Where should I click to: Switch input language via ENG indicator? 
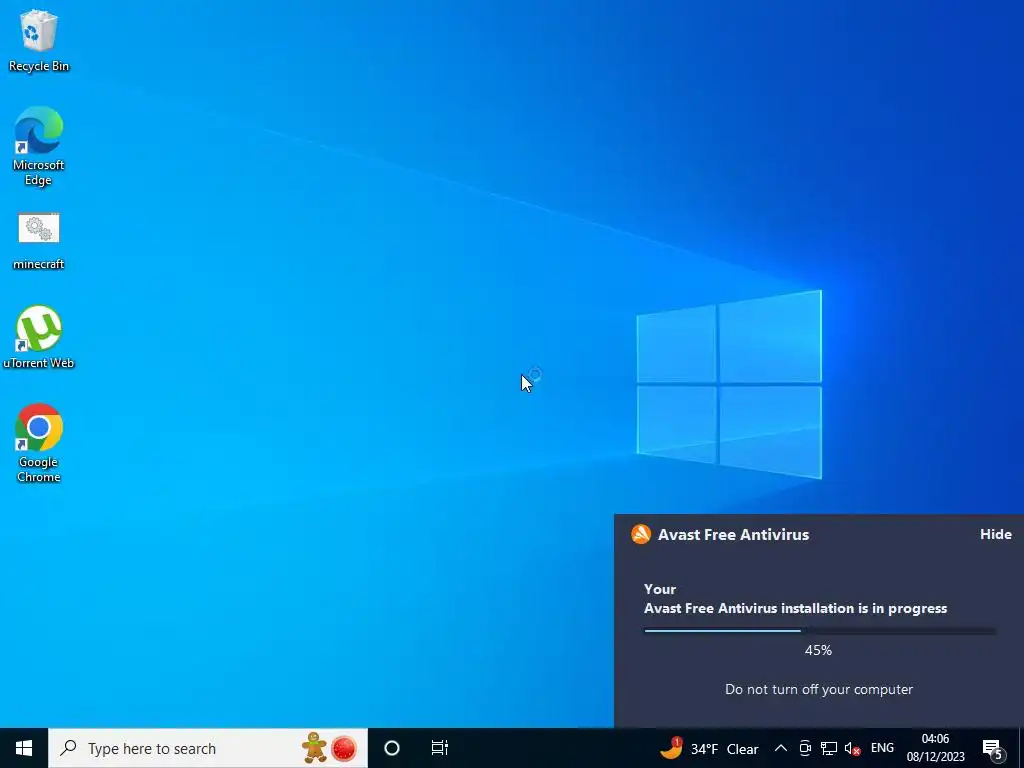882,748
